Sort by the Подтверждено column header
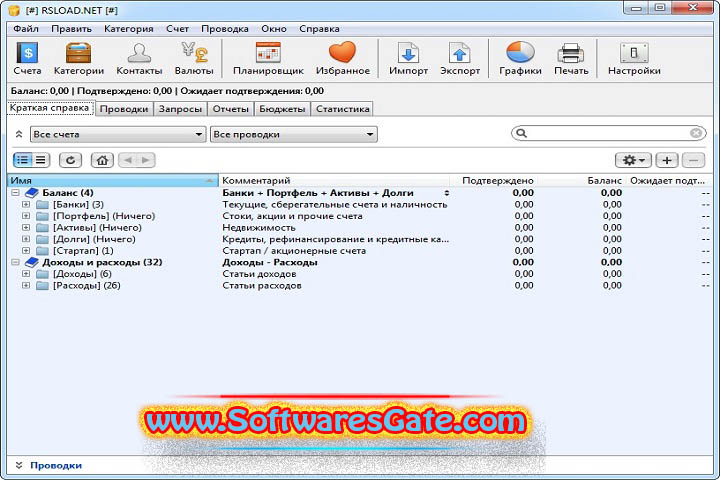720x480 pixels. point(493,181)
